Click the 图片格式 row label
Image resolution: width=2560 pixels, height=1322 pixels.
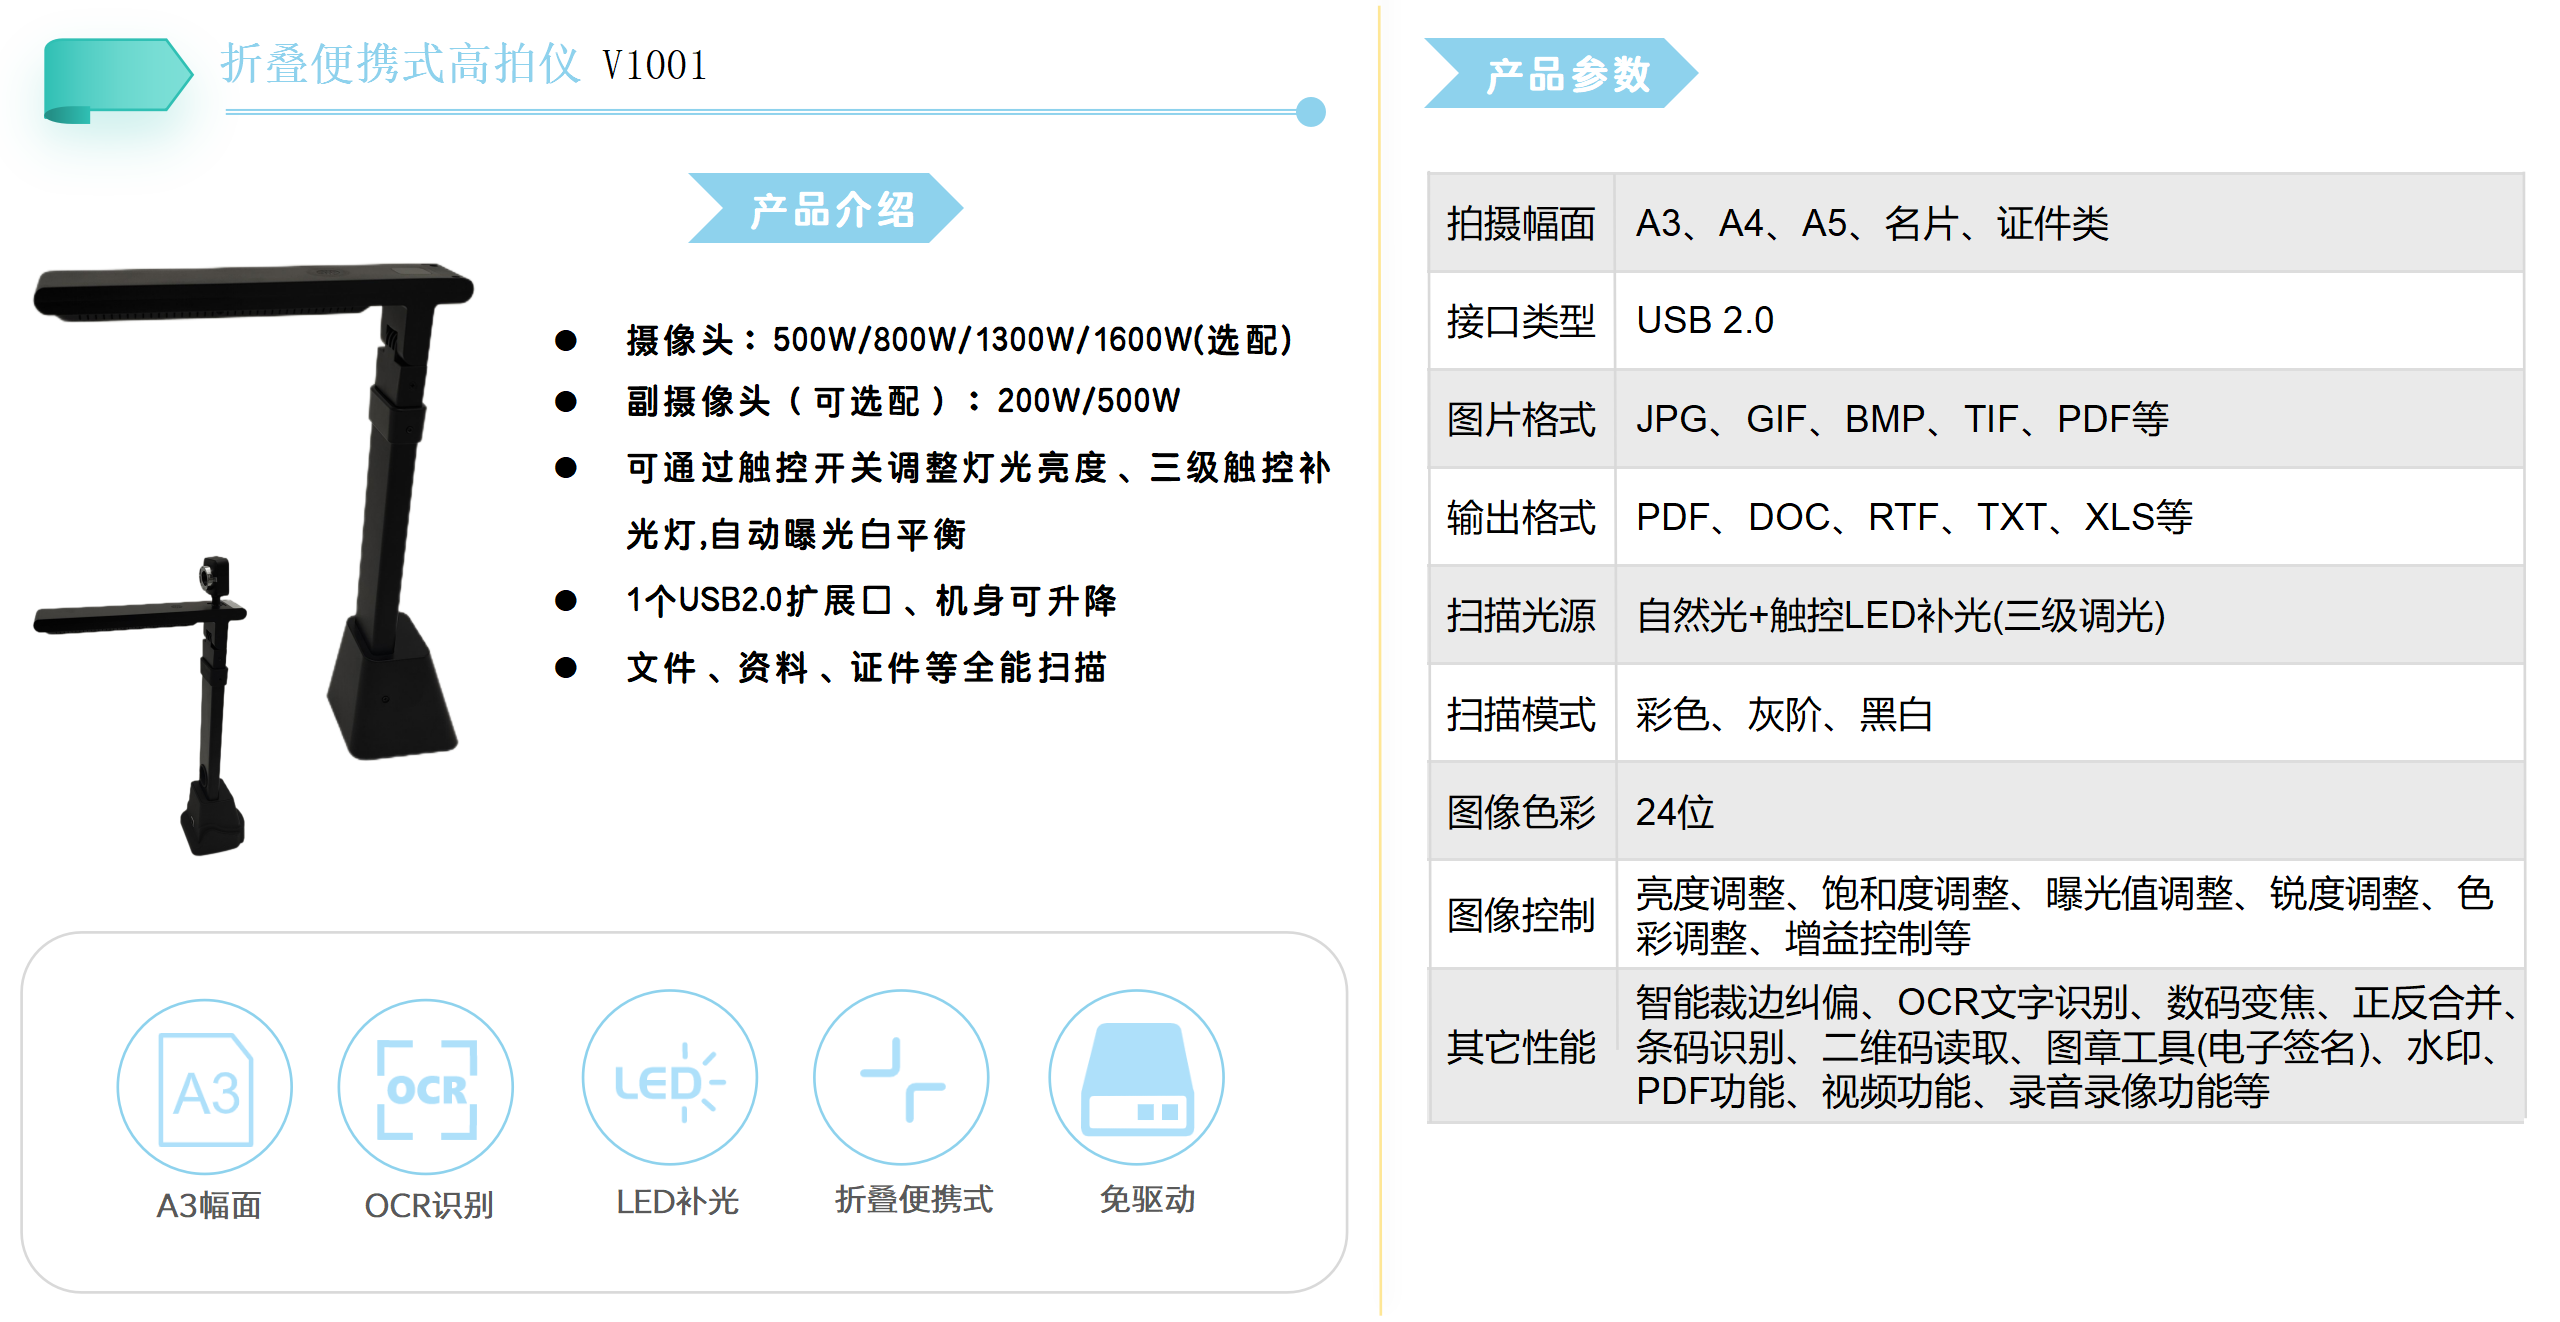pos(1520,419)
